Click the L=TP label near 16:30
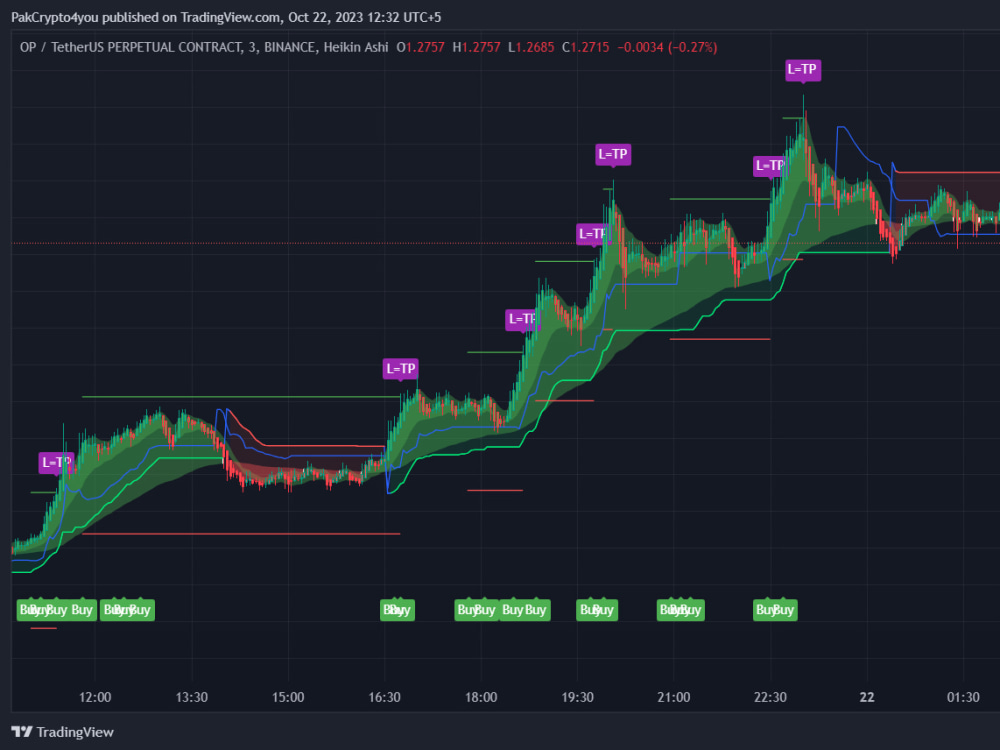 (x=399, y=368)
